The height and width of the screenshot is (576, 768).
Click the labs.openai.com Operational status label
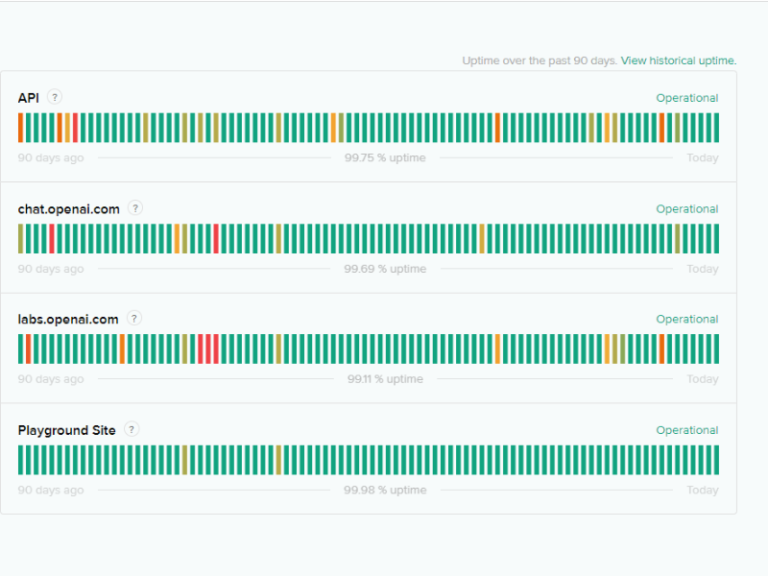687,319
